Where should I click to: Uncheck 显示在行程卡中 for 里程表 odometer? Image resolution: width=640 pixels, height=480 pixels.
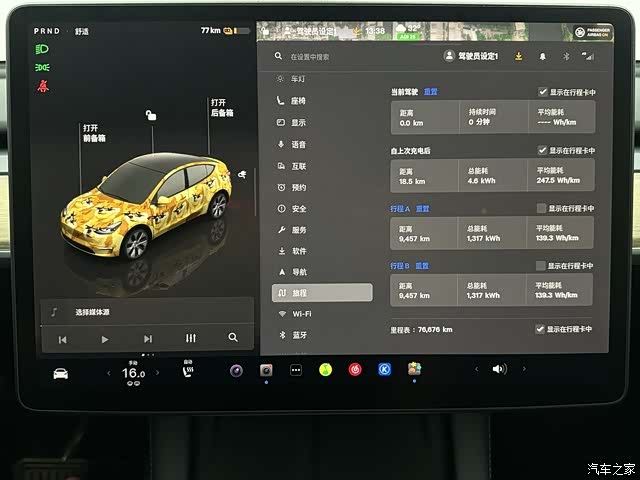[x=540, y=329]
